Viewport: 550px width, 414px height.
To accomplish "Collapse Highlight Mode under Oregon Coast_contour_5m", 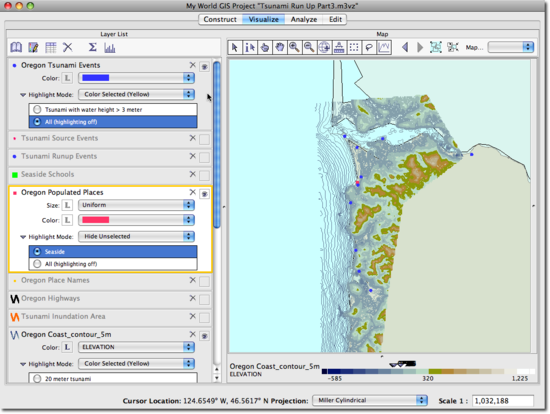I will (x=23, y=364).
